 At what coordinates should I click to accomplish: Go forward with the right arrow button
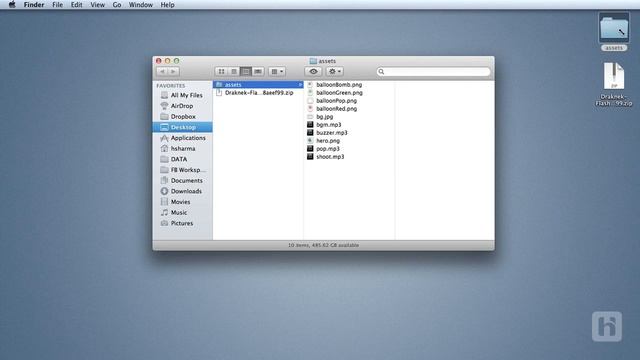[173, 71]
